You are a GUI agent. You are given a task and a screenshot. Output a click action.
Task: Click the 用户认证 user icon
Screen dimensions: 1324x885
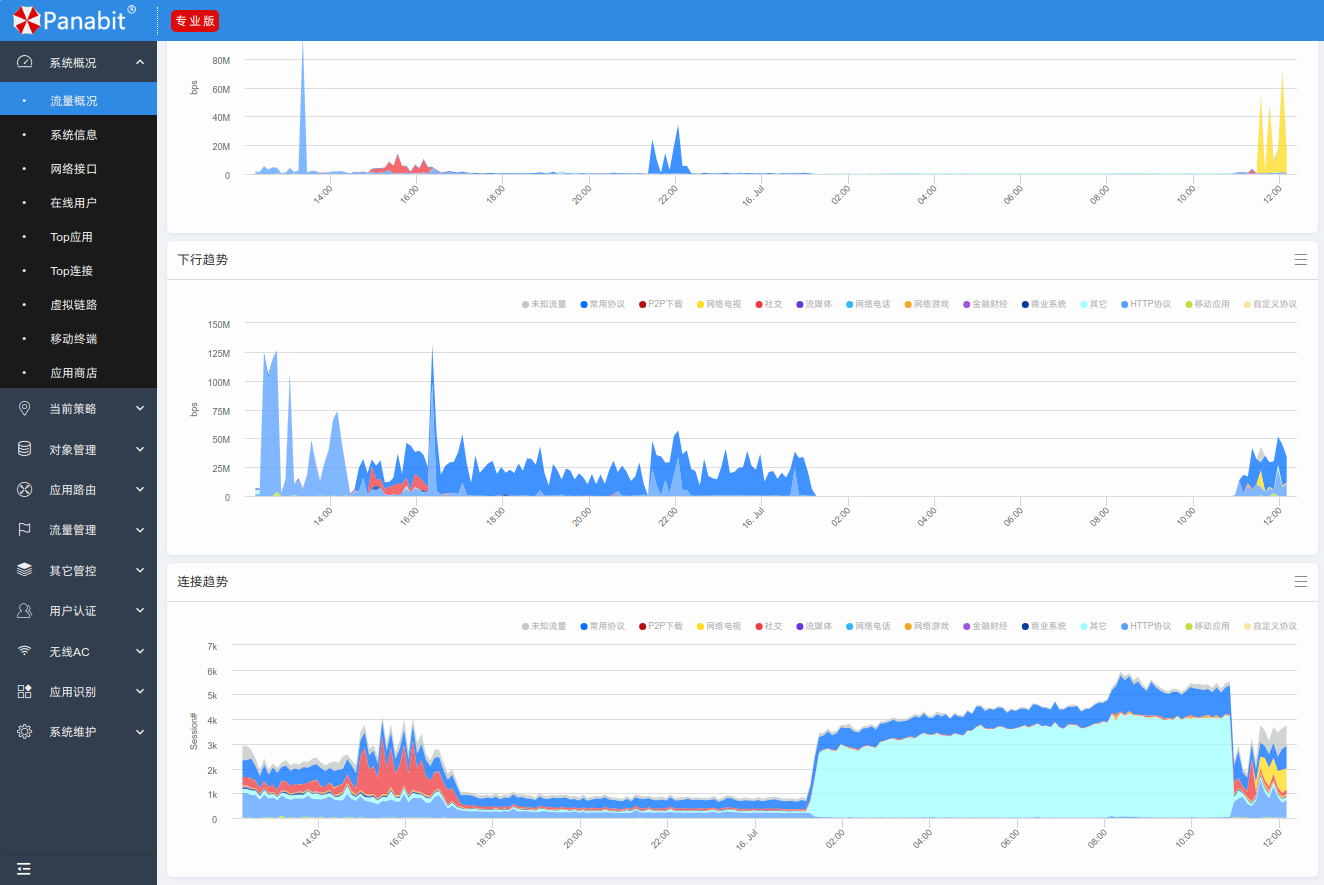[x=25, y=610]
